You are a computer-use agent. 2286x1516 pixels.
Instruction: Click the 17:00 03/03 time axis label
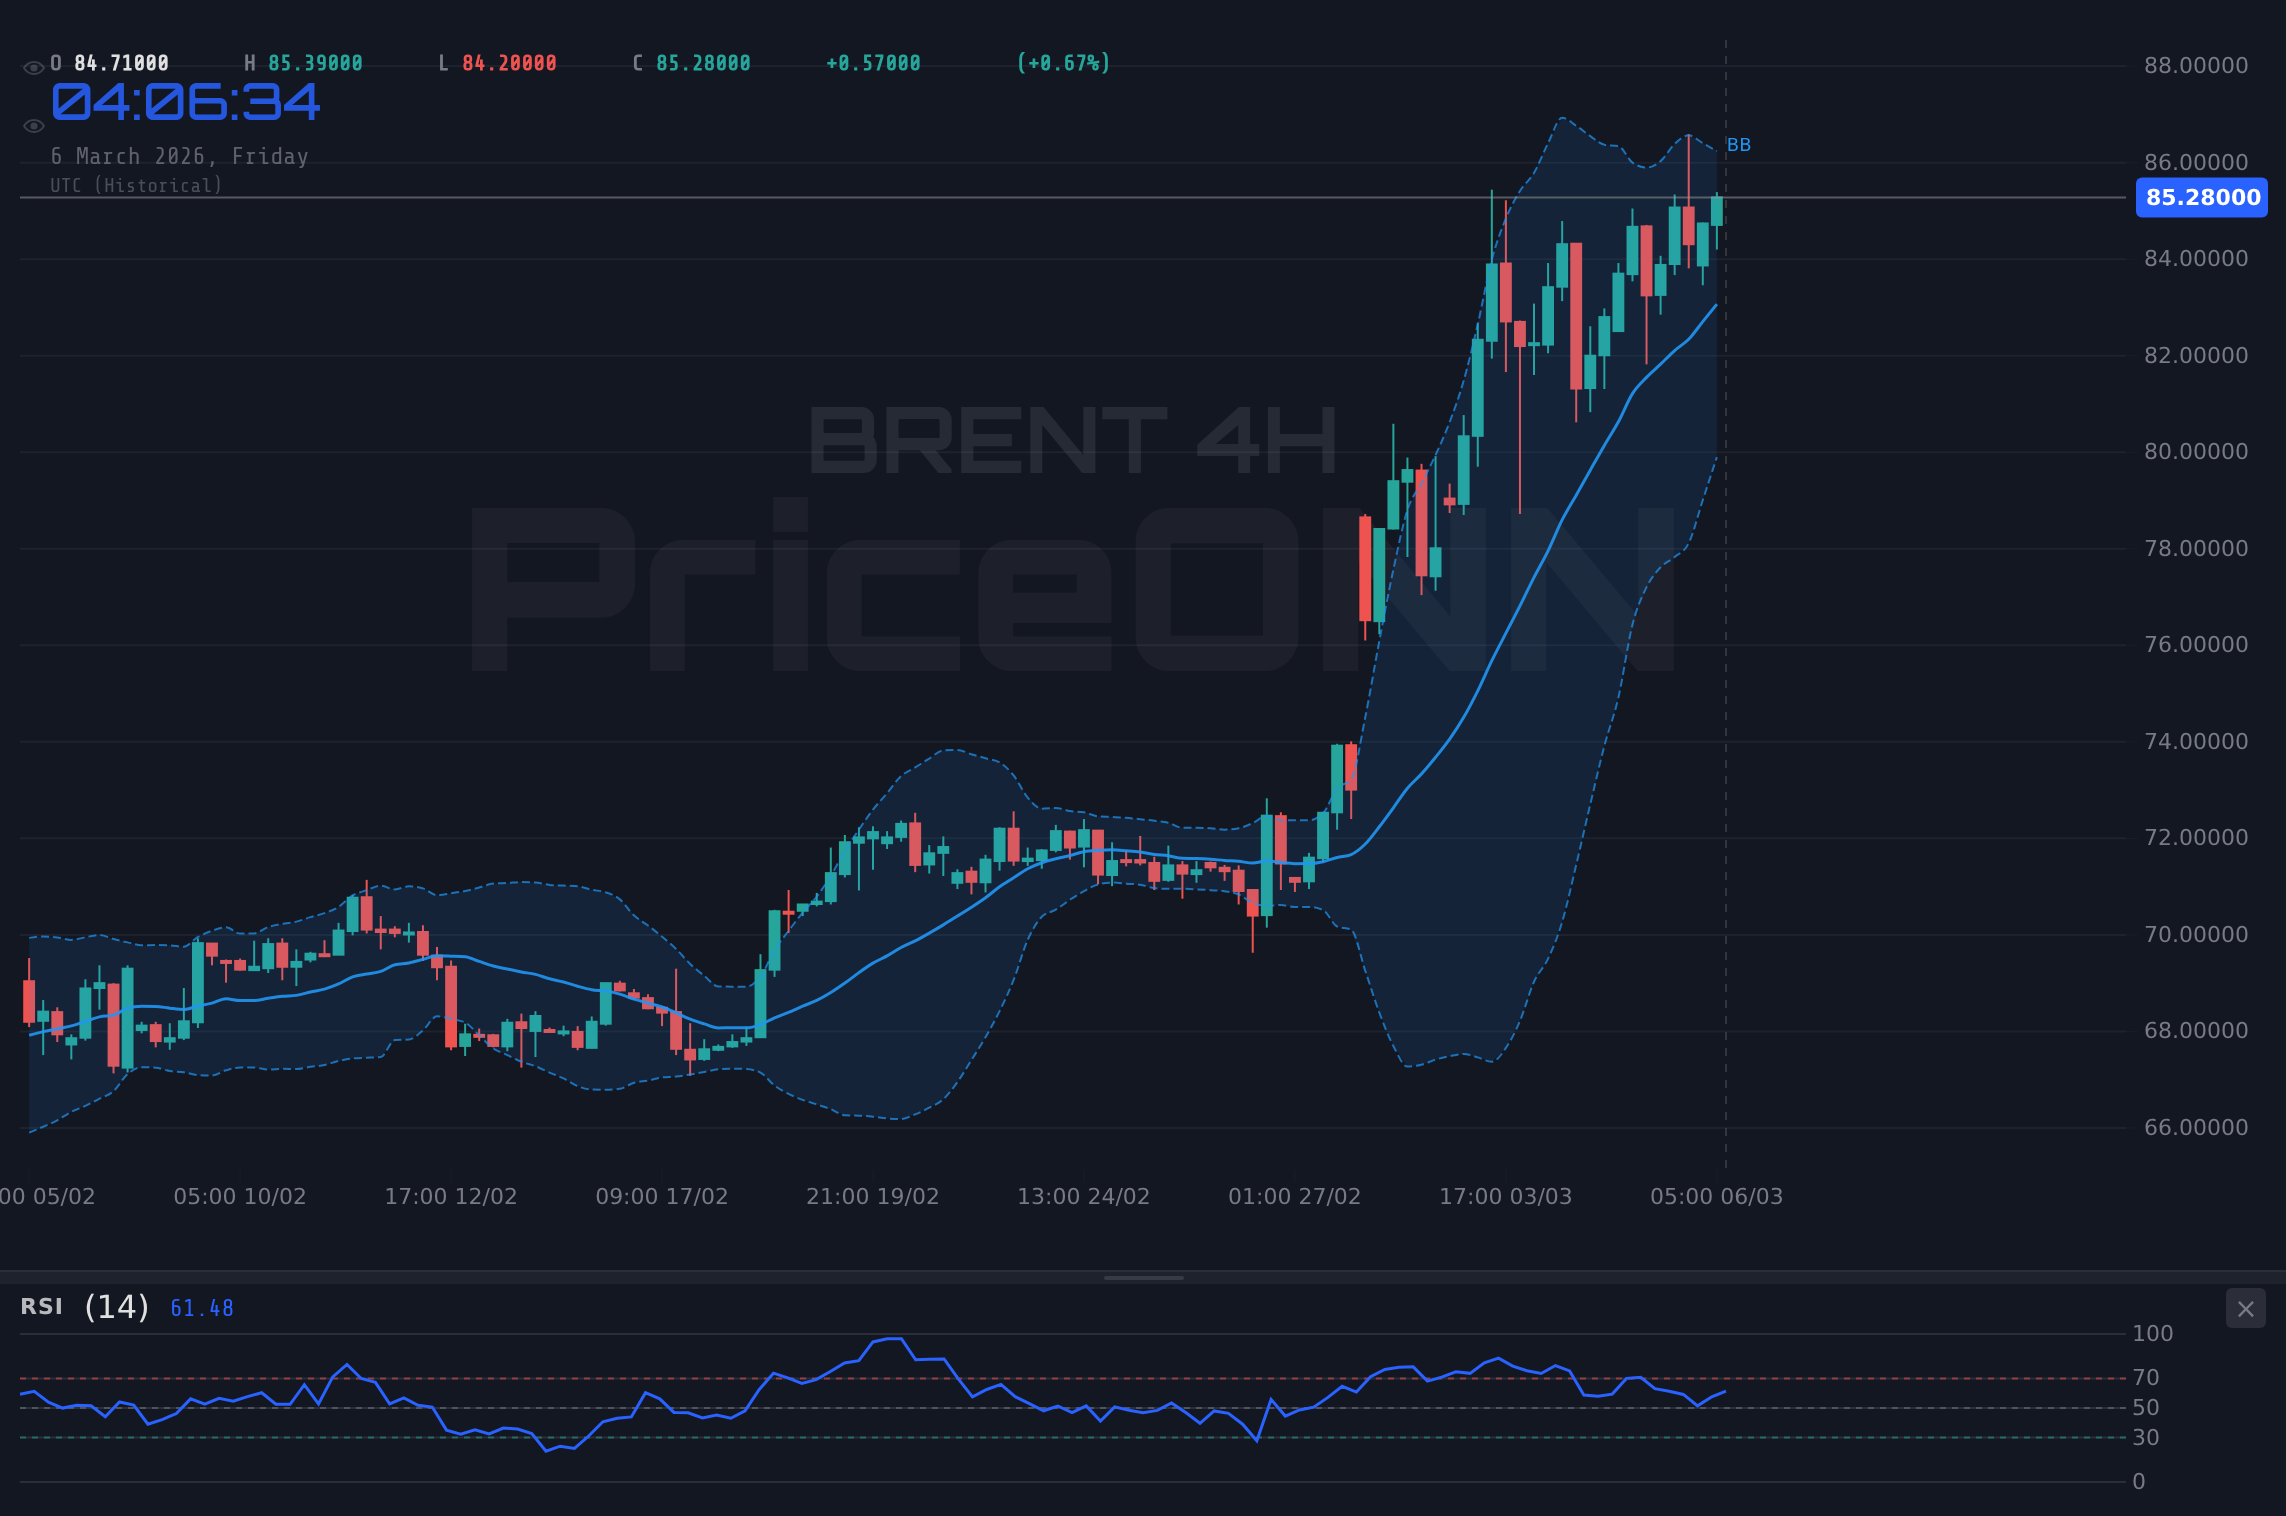pyautogui.click(x=1506, y=1197)
